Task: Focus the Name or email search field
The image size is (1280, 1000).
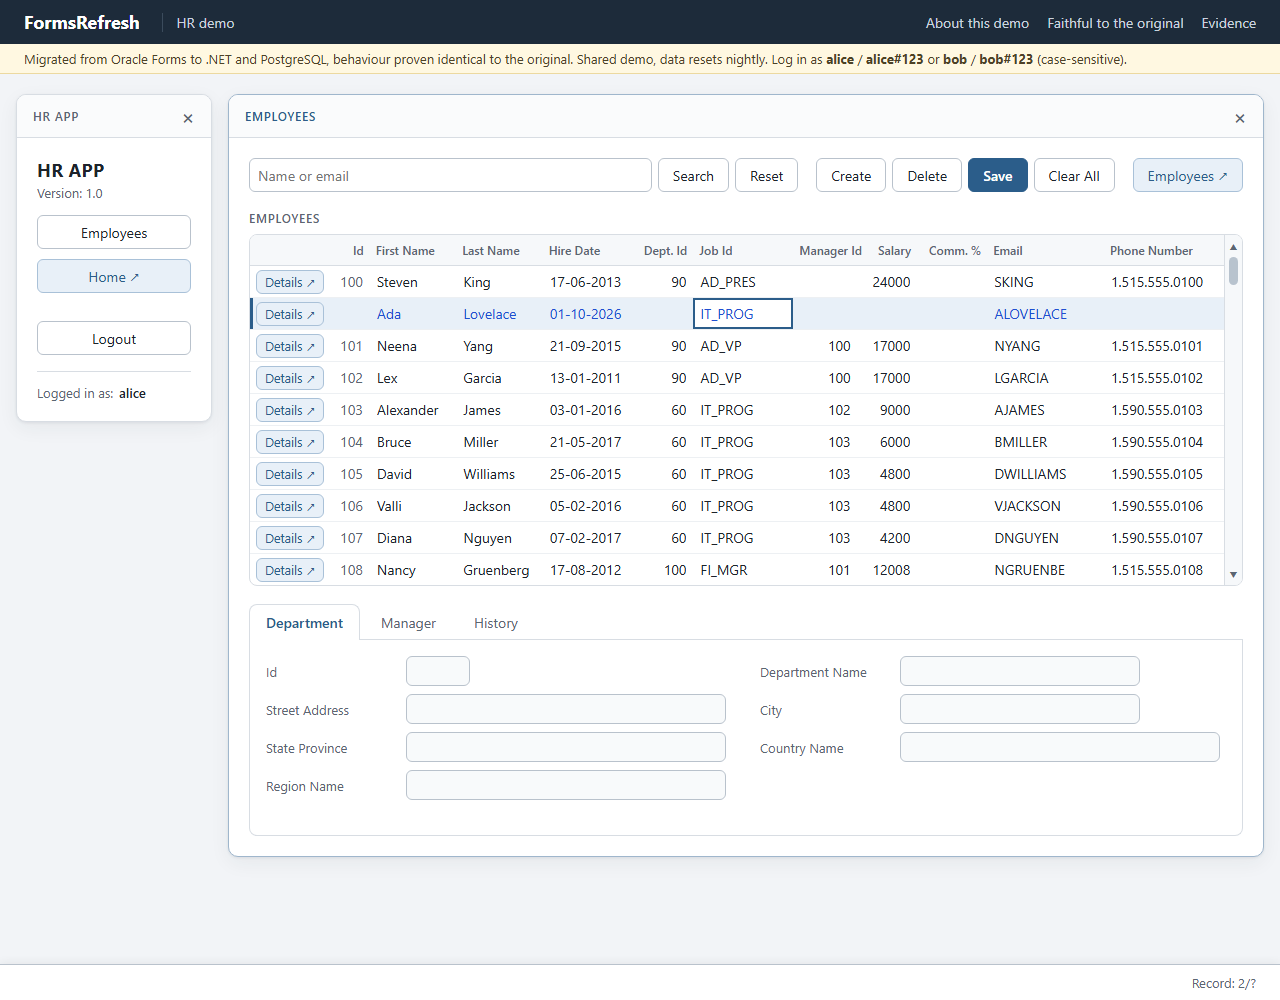Action: click(450, 175)
